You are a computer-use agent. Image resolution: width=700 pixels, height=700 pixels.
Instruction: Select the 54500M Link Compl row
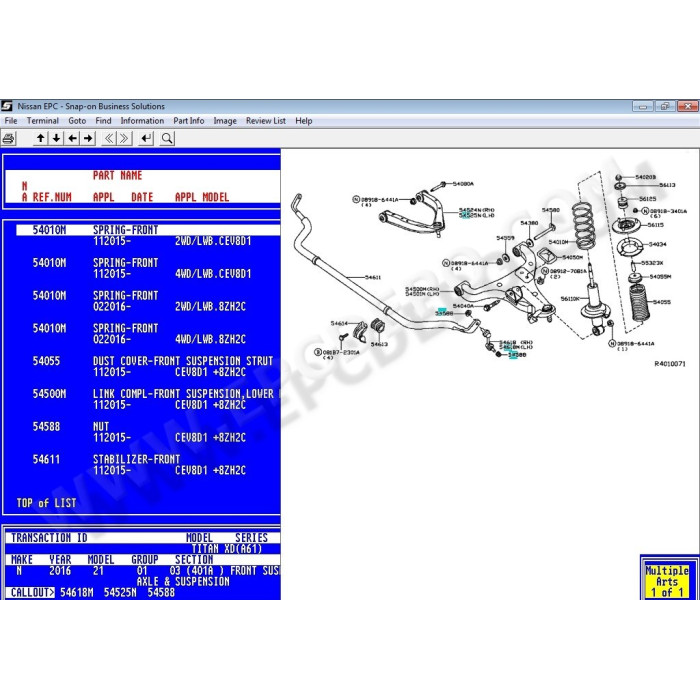pos(148,399)
